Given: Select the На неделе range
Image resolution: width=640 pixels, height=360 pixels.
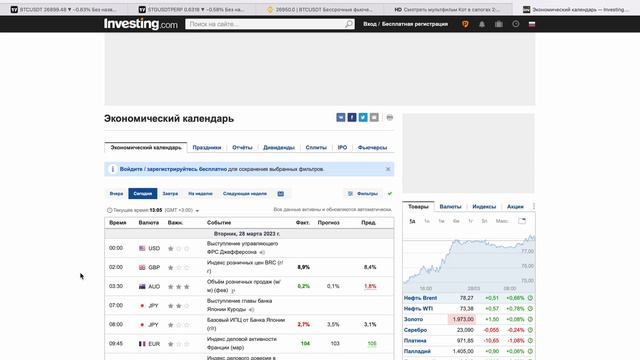Looking at the screenshot, I should pos(200,193).
